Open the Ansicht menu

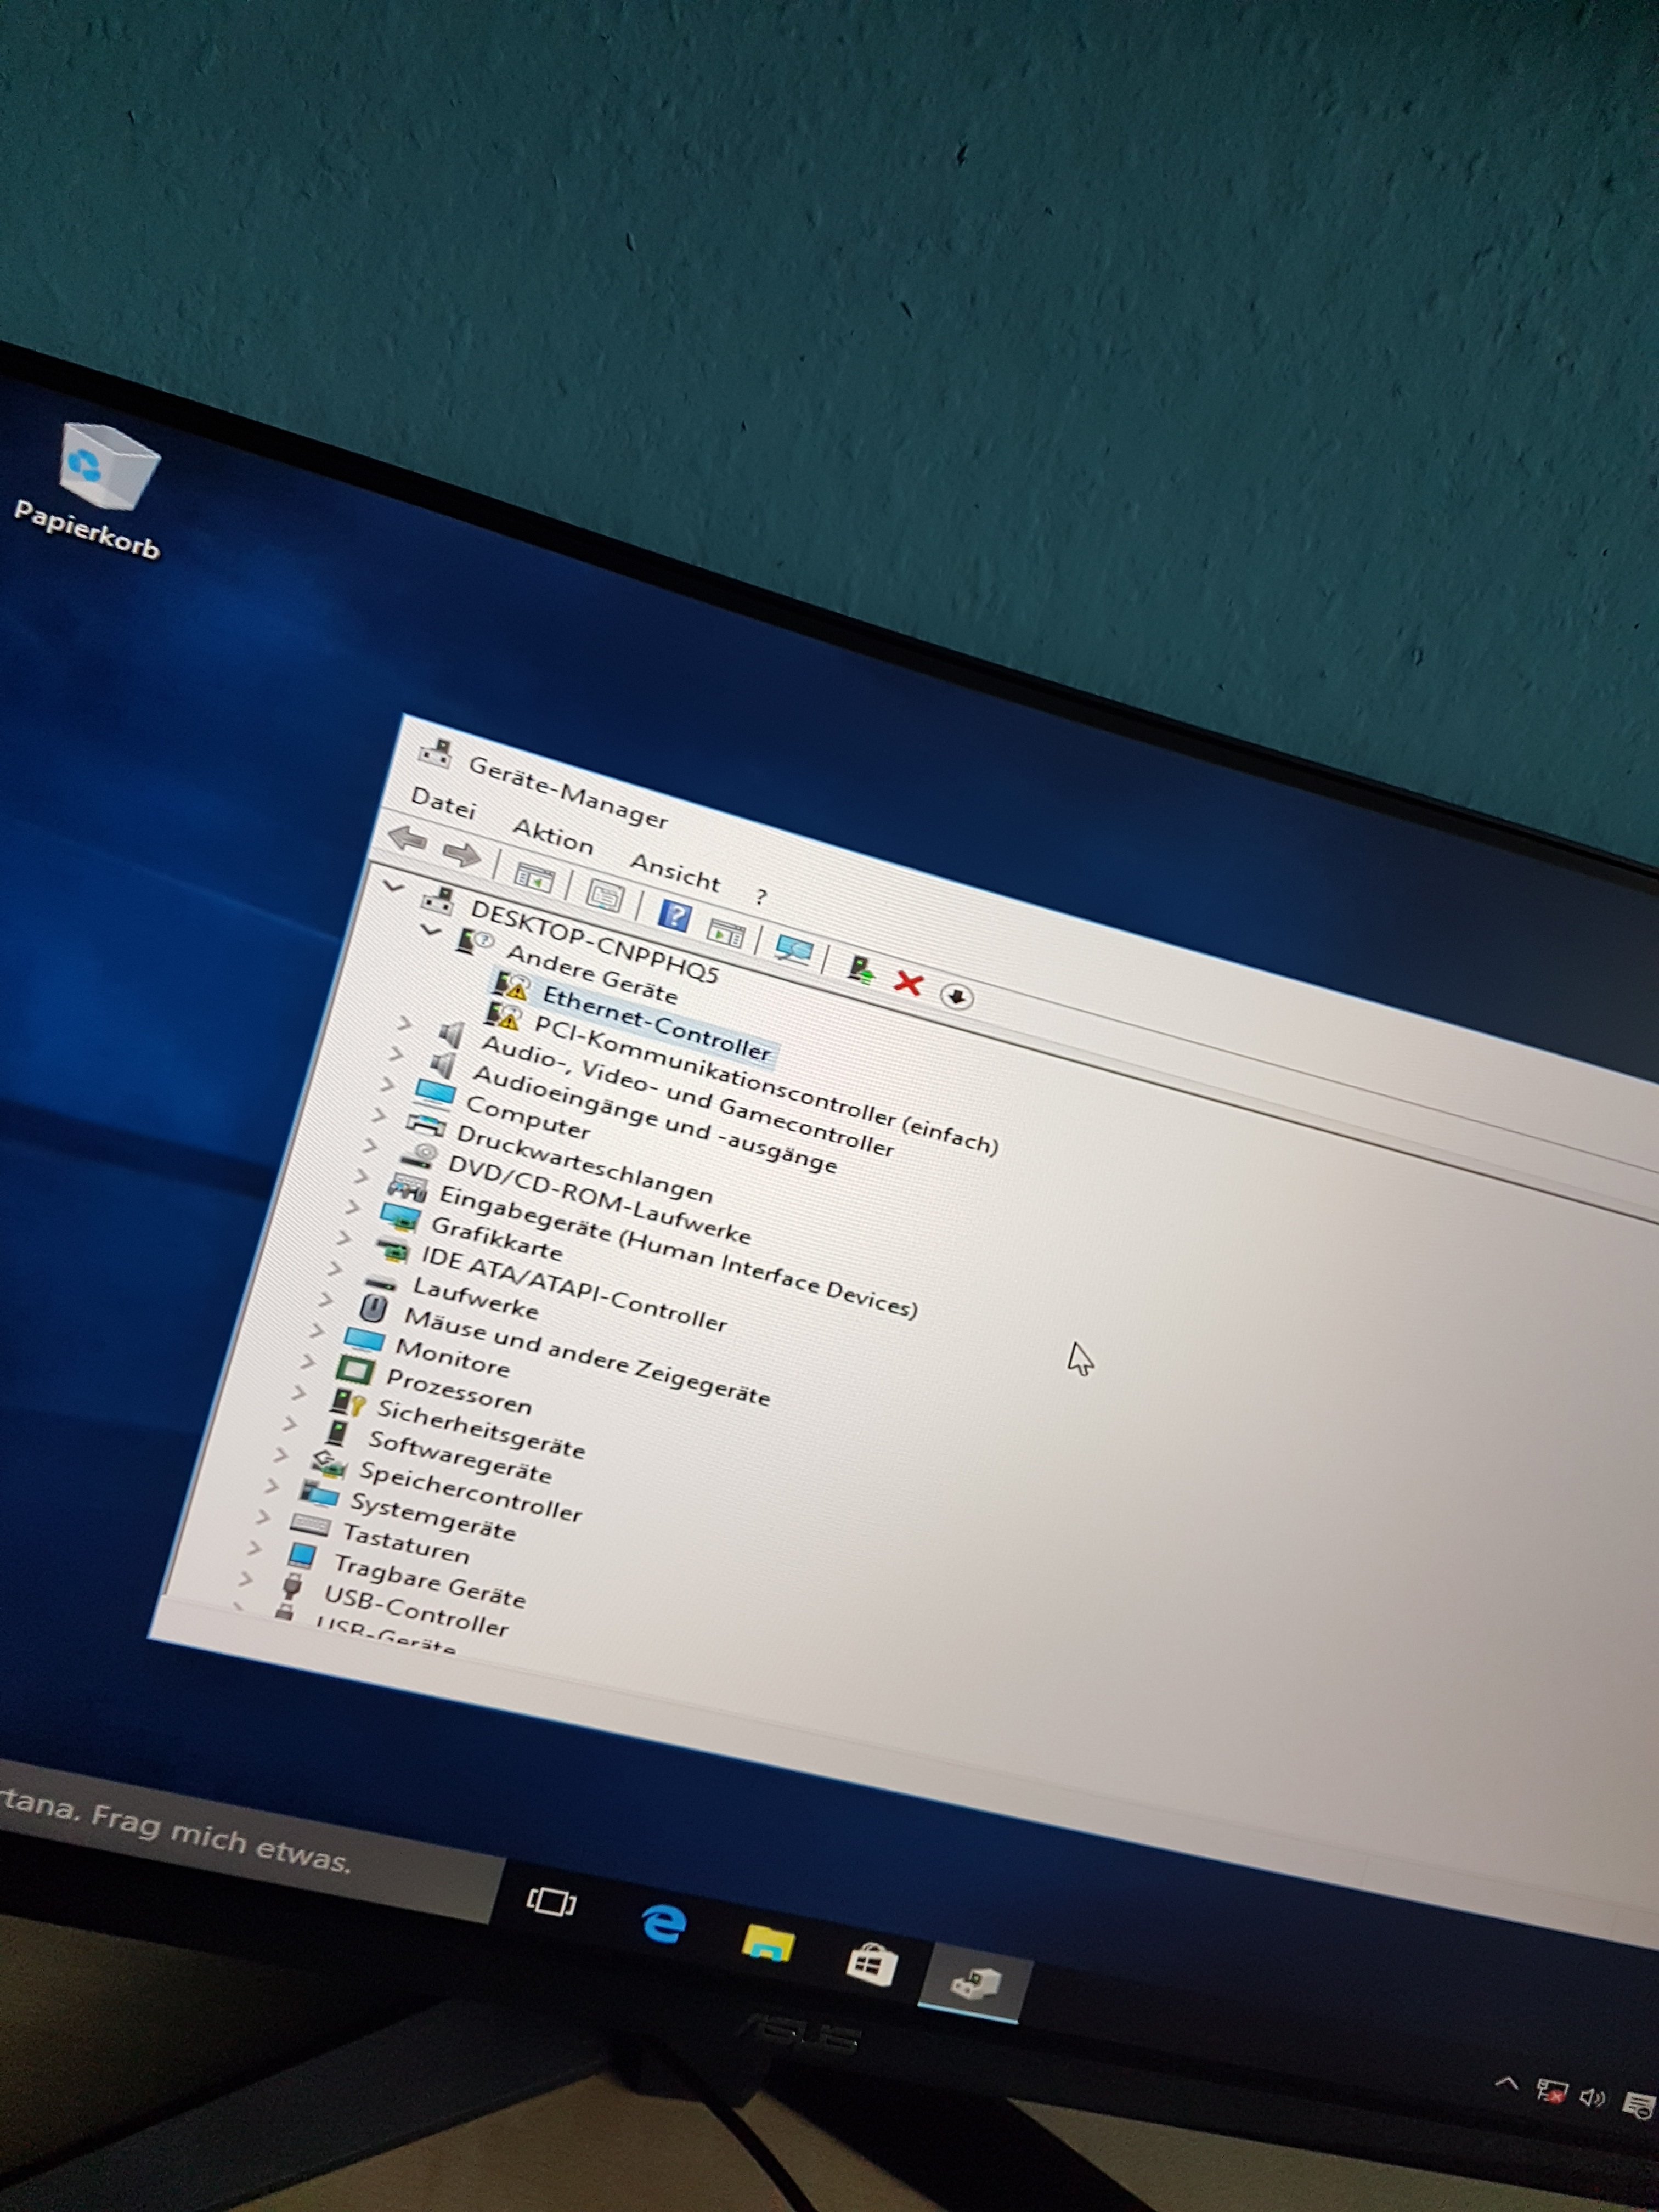pos(675,872)
